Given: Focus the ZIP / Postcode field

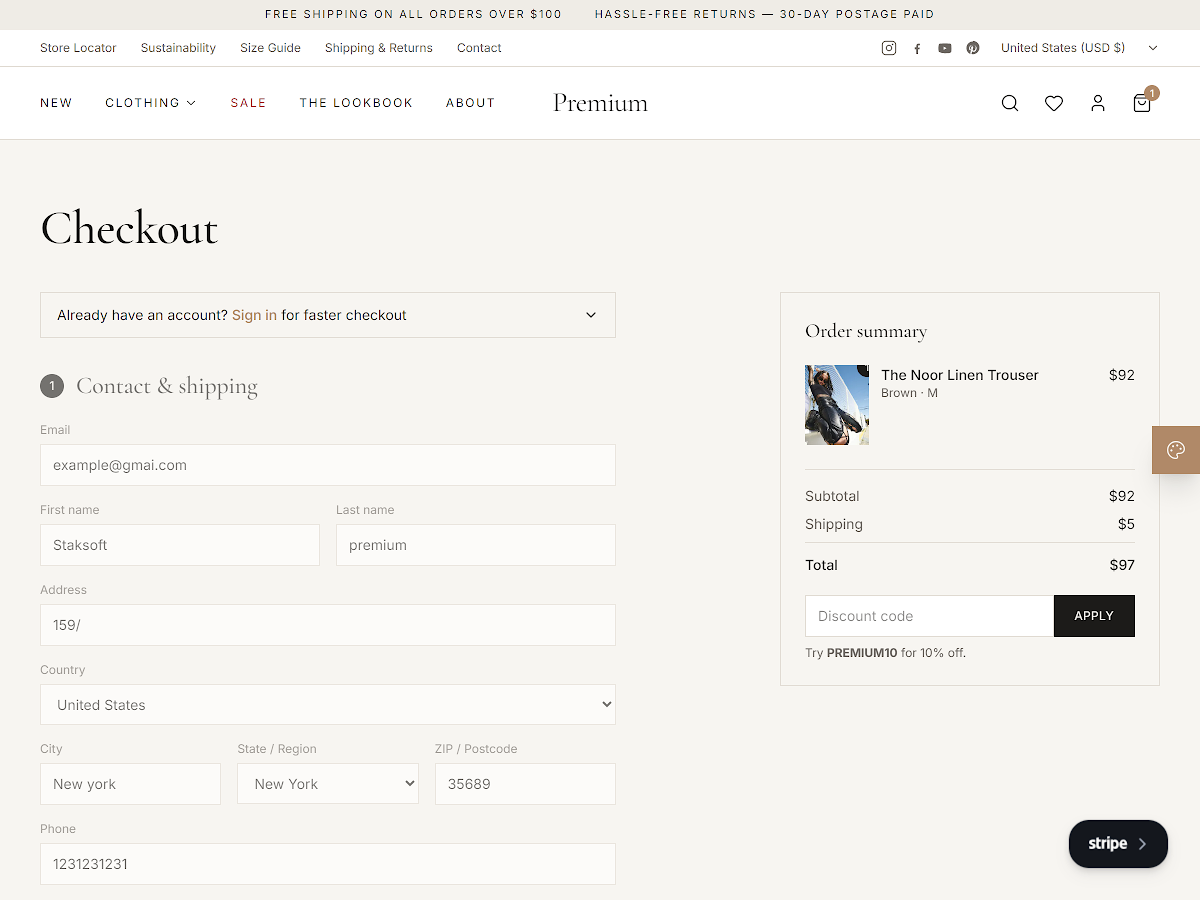Looking at the screenshot, I should click(525, 784).
